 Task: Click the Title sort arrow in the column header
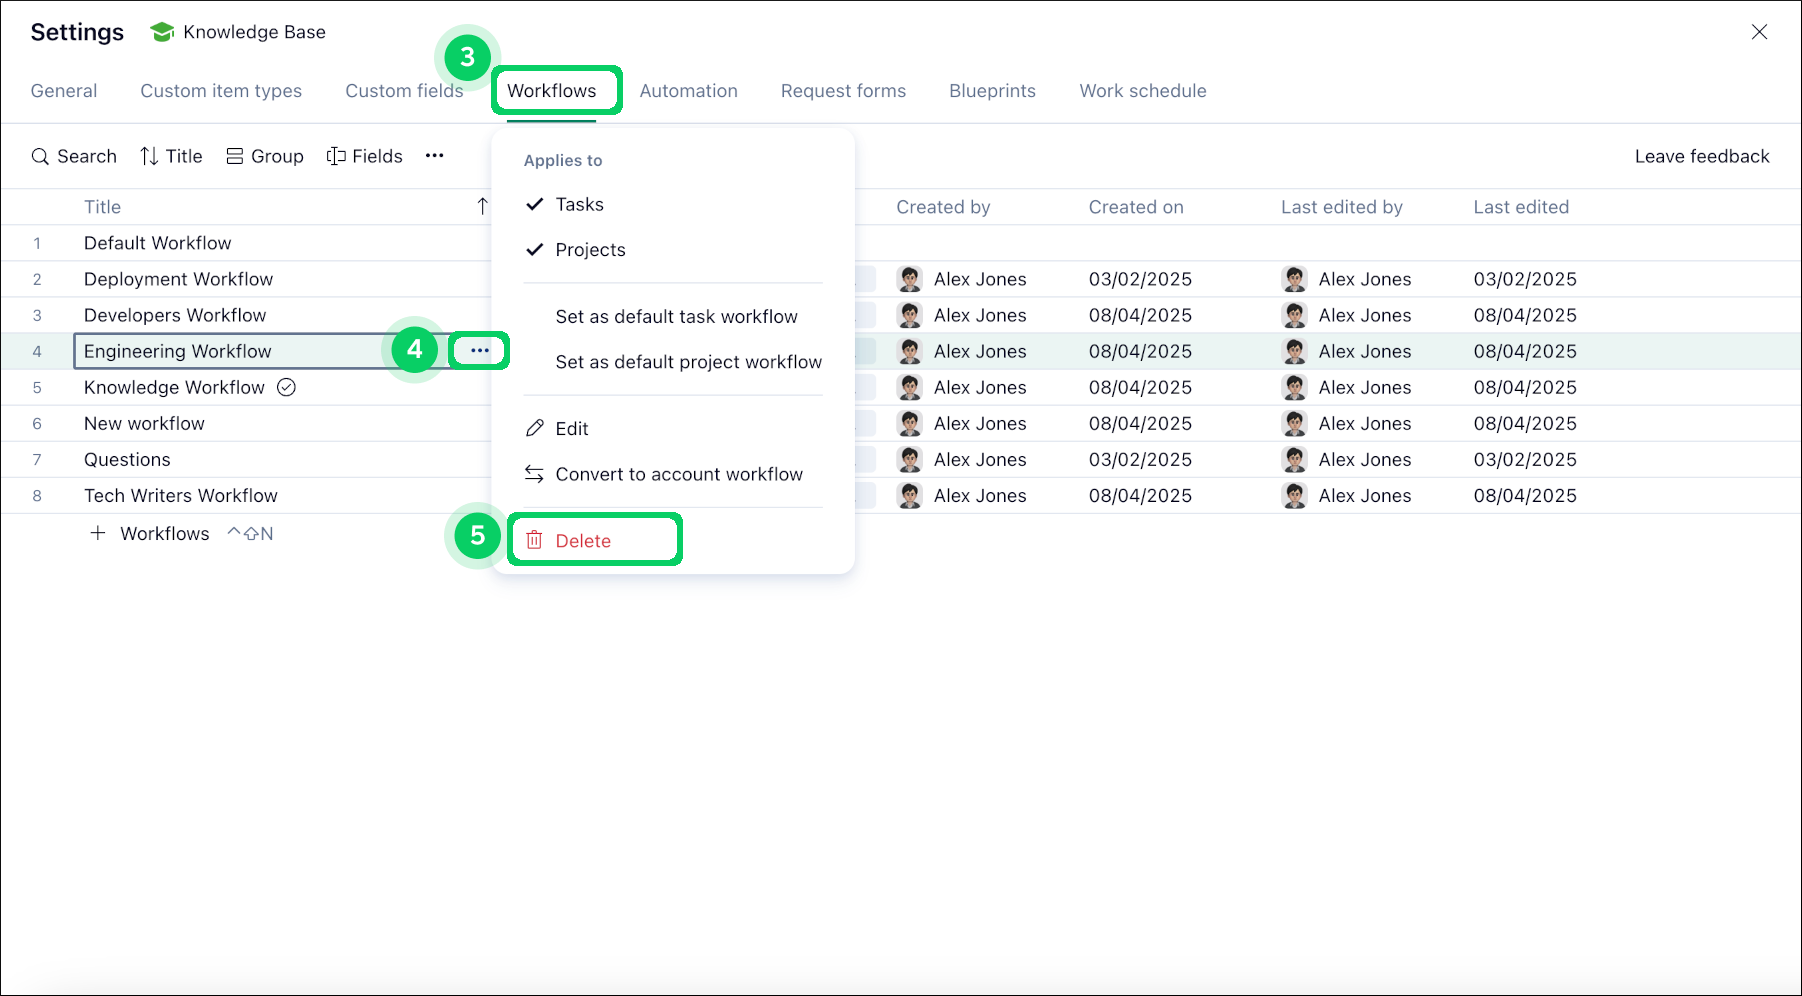(x=482, y=206)
